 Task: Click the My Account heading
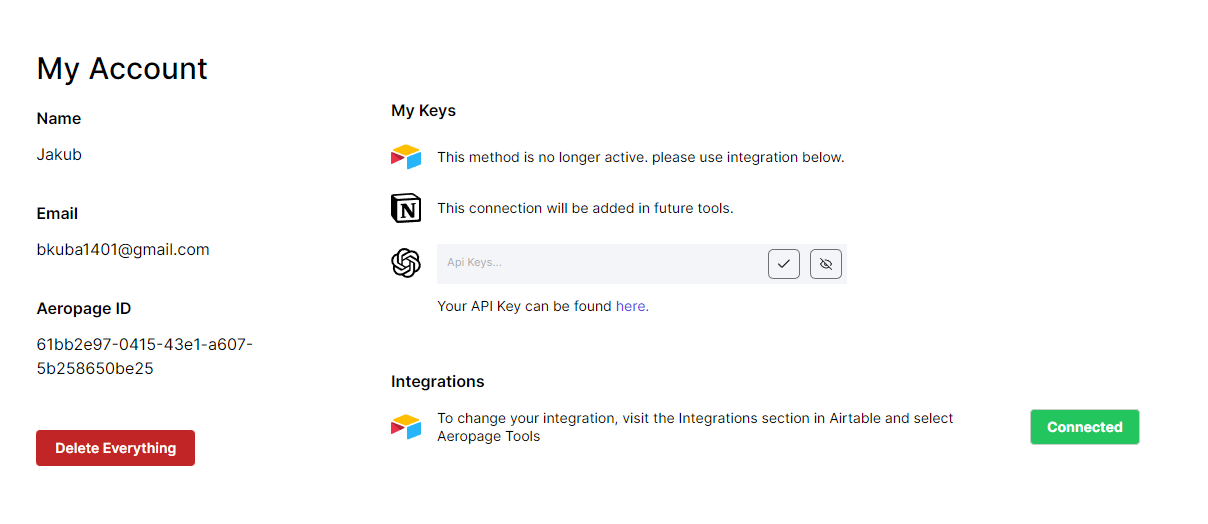(x=122, y=68)
